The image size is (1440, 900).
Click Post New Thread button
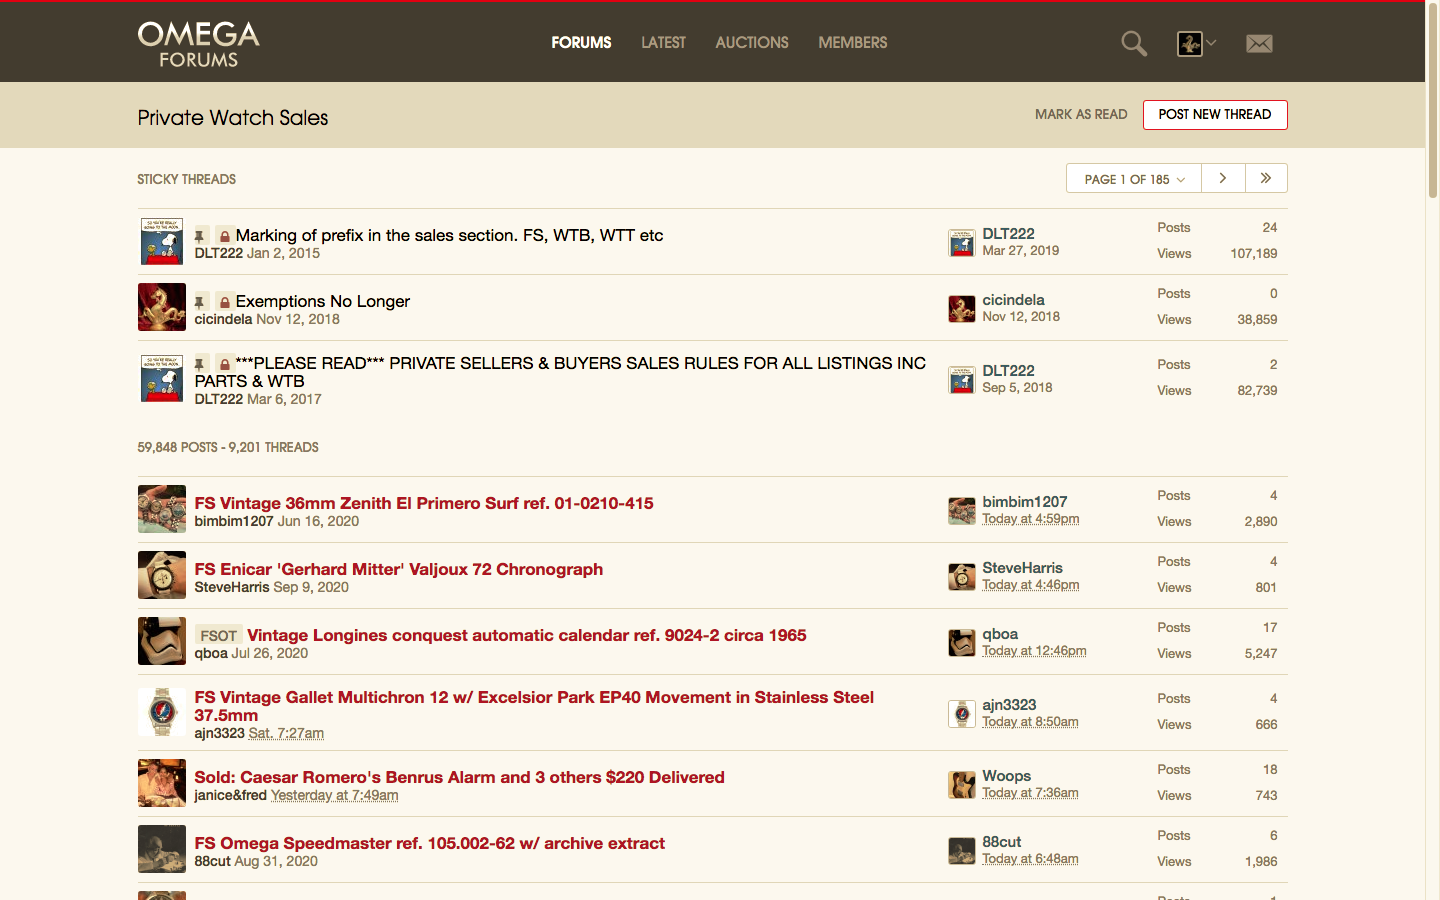pos(1214,114)
